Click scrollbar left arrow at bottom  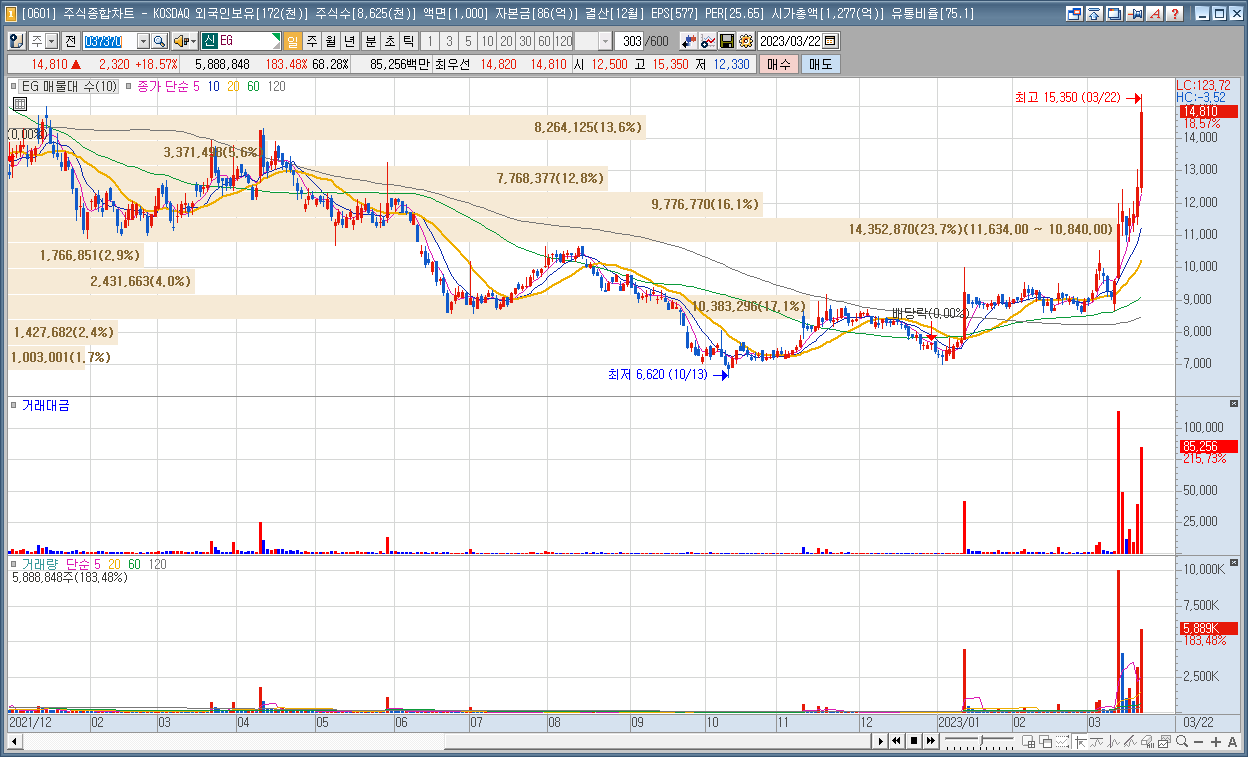[14, 741]
